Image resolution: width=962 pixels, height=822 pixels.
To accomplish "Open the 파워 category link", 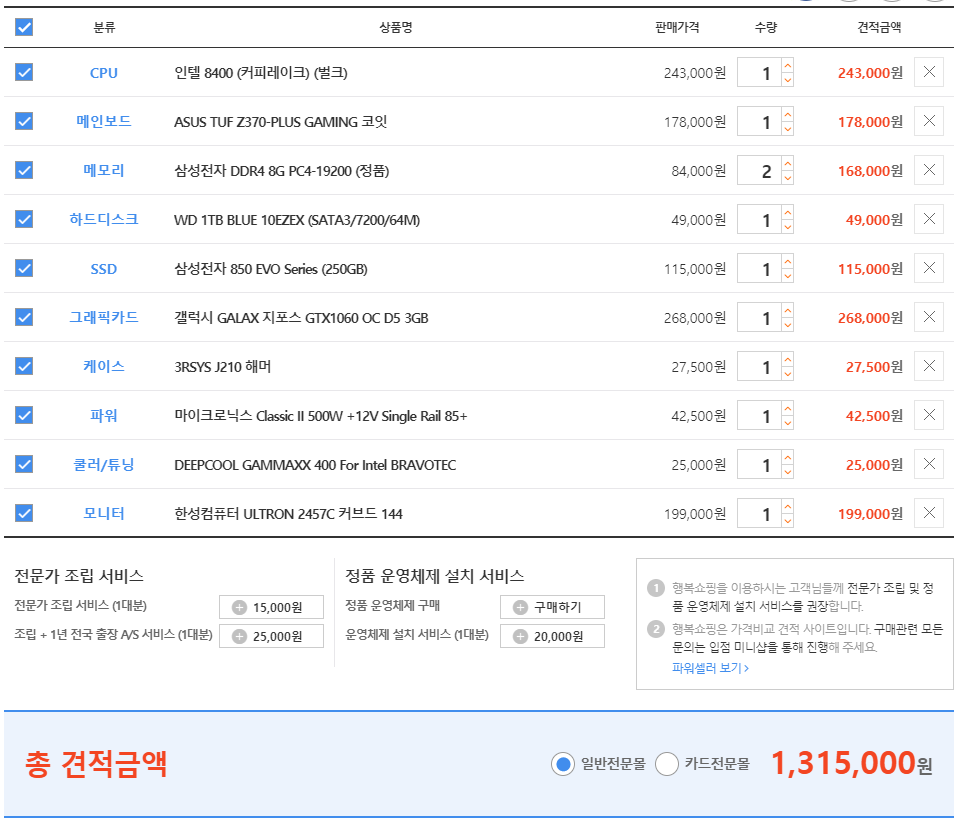I will (x=104, y=416).
